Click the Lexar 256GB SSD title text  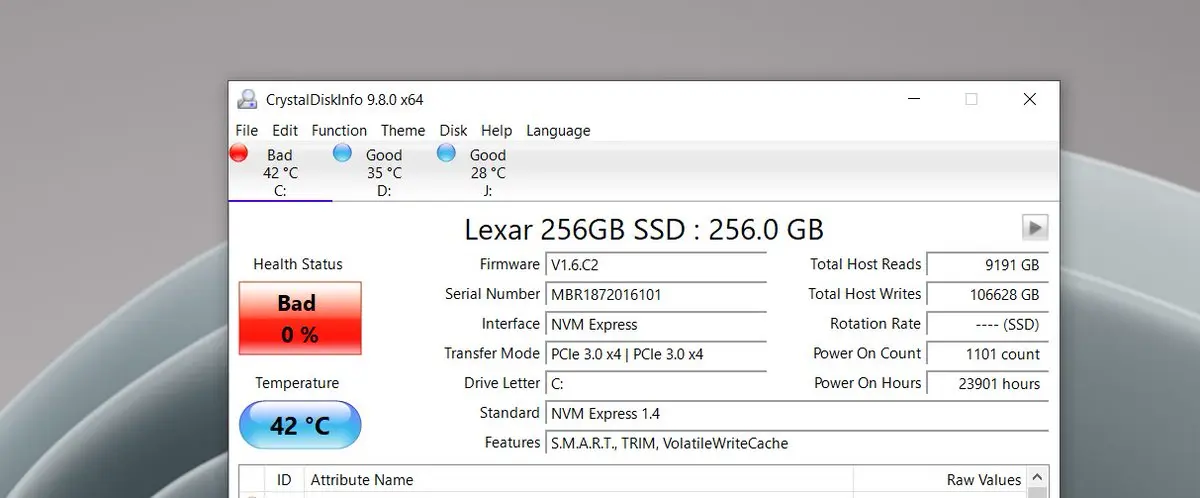click(x=644, y=229)
